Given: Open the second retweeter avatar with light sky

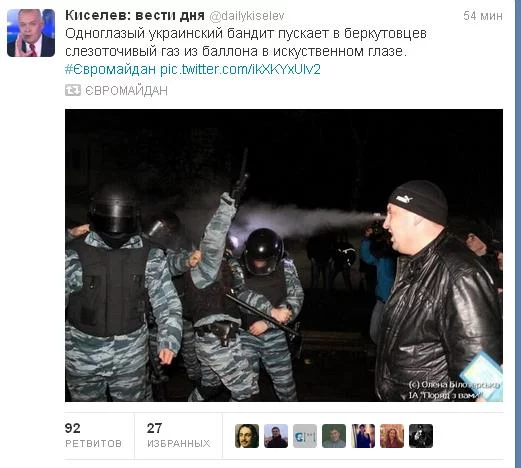Looking at the screenshot, I should coord(276,436).
